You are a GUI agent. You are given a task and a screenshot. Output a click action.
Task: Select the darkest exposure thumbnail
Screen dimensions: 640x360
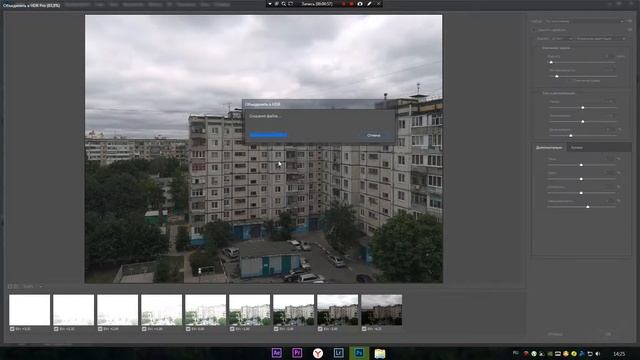[x=382, y=310]
